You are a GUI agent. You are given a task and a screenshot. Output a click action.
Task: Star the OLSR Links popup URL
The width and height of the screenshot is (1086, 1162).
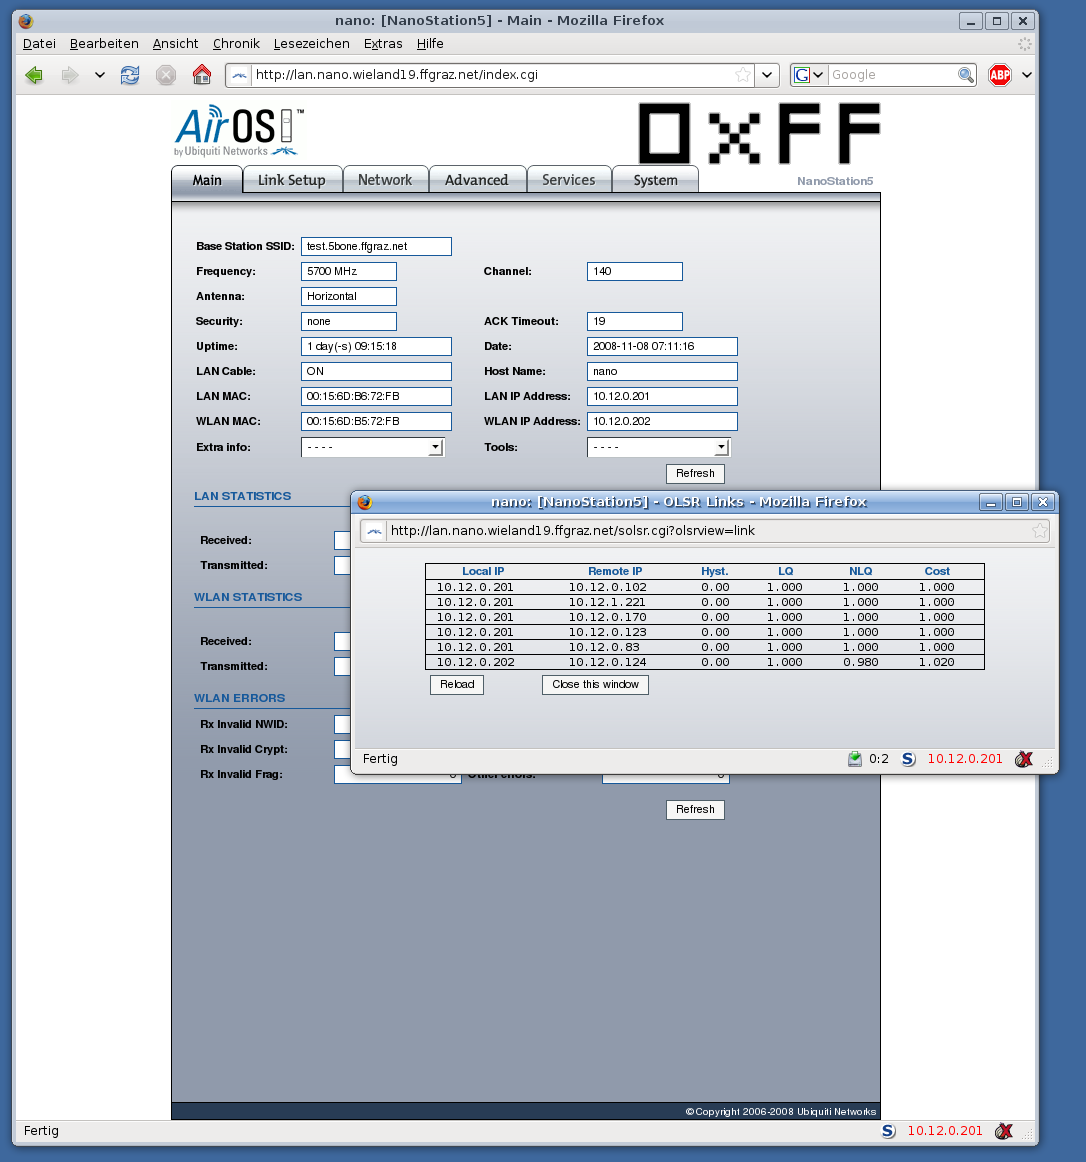(x=1039, y=531)
